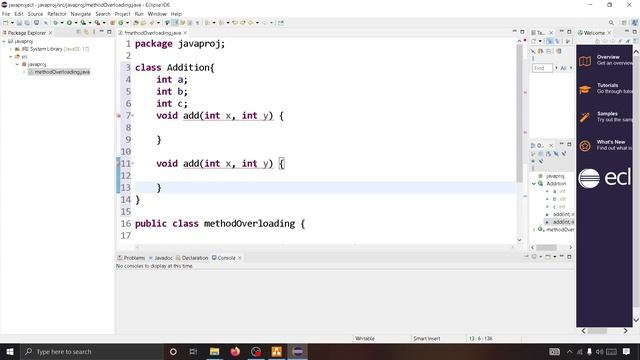The width and height of the screenshot is (640, 360).
Task: Click the Find field in Task List
Action: click(x=542, y=68)
